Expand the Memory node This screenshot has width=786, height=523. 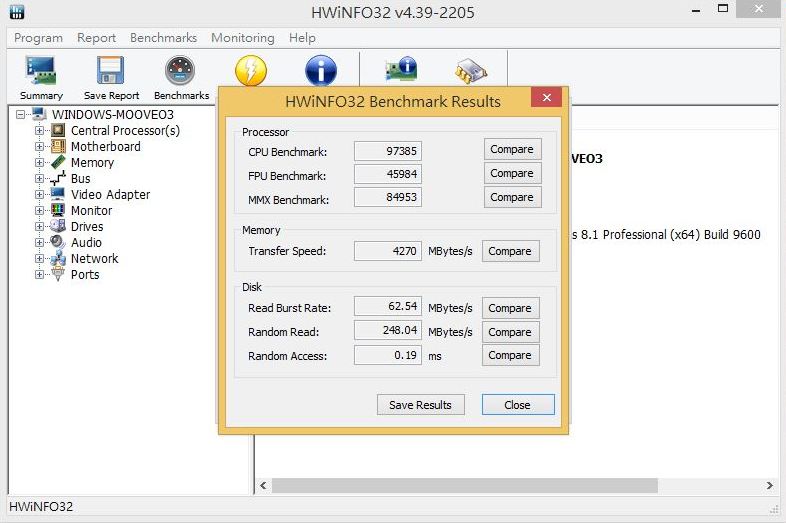39,163
